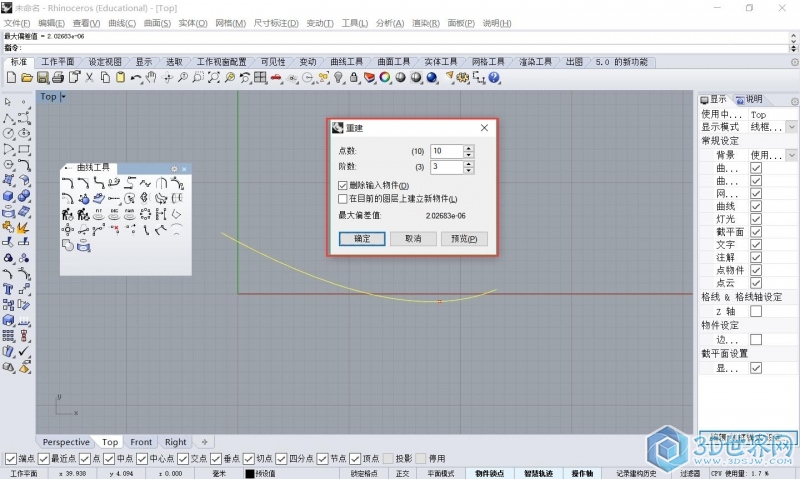Click the padlock lock objects icon

pos(354,78)
